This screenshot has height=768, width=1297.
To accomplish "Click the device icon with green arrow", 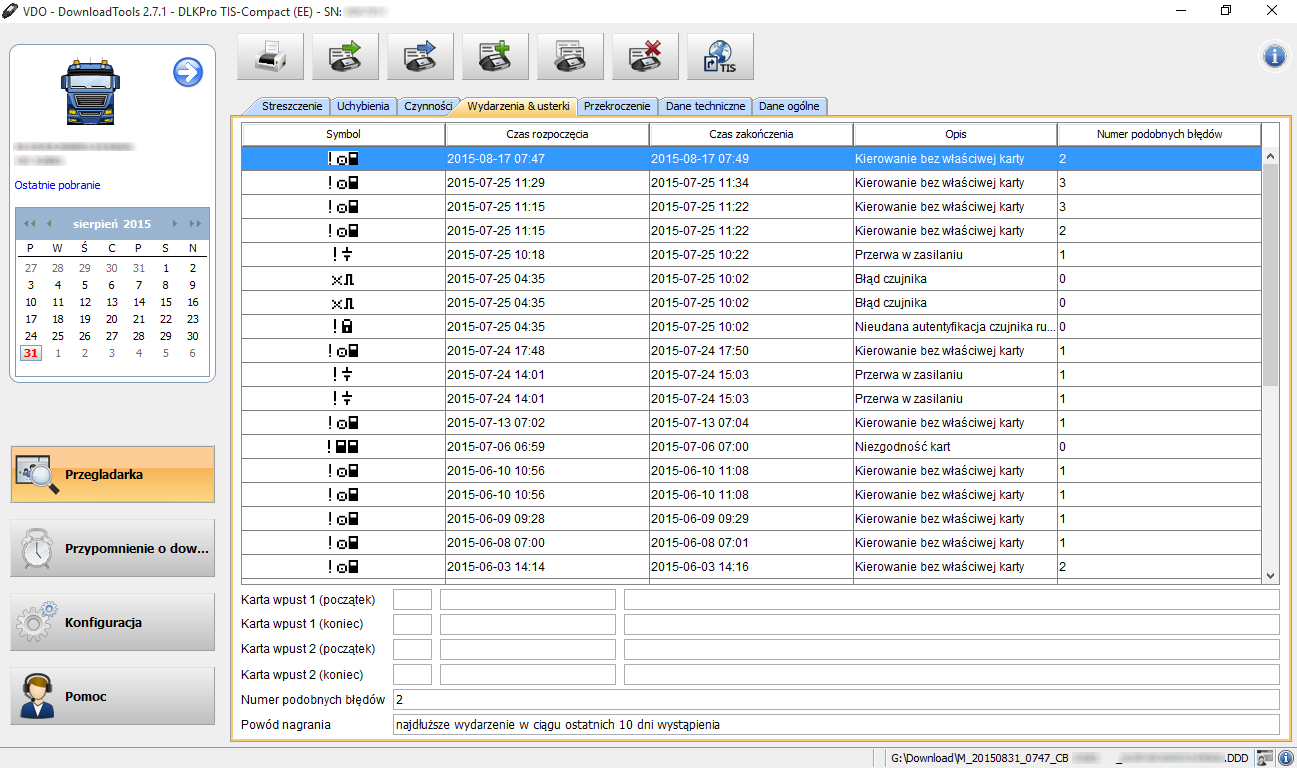I will tap(345, 57).
